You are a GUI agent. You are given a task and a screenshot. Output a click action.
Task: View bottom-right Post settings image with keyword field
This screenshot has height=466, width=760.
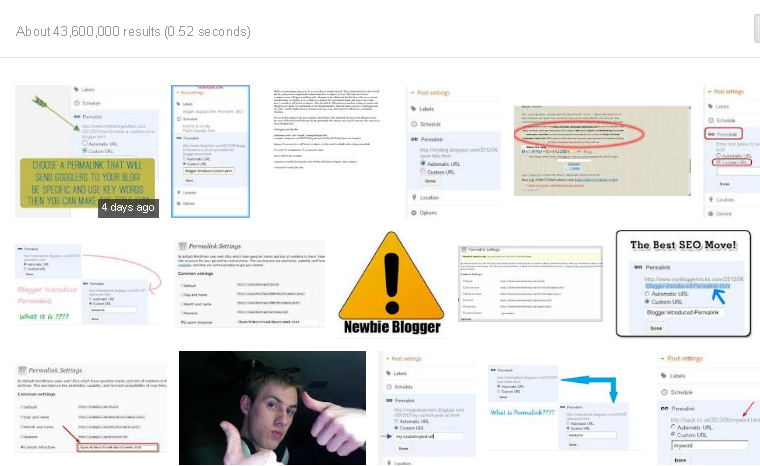click(x=708, y=408)
